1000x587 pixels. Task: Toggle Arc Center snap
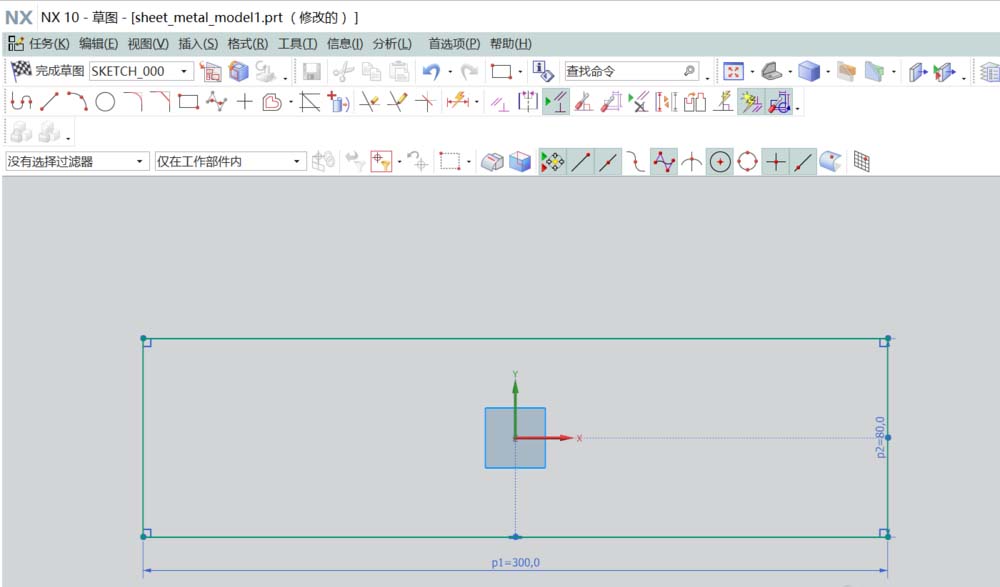pyautogui.click(x=720, y=162)
